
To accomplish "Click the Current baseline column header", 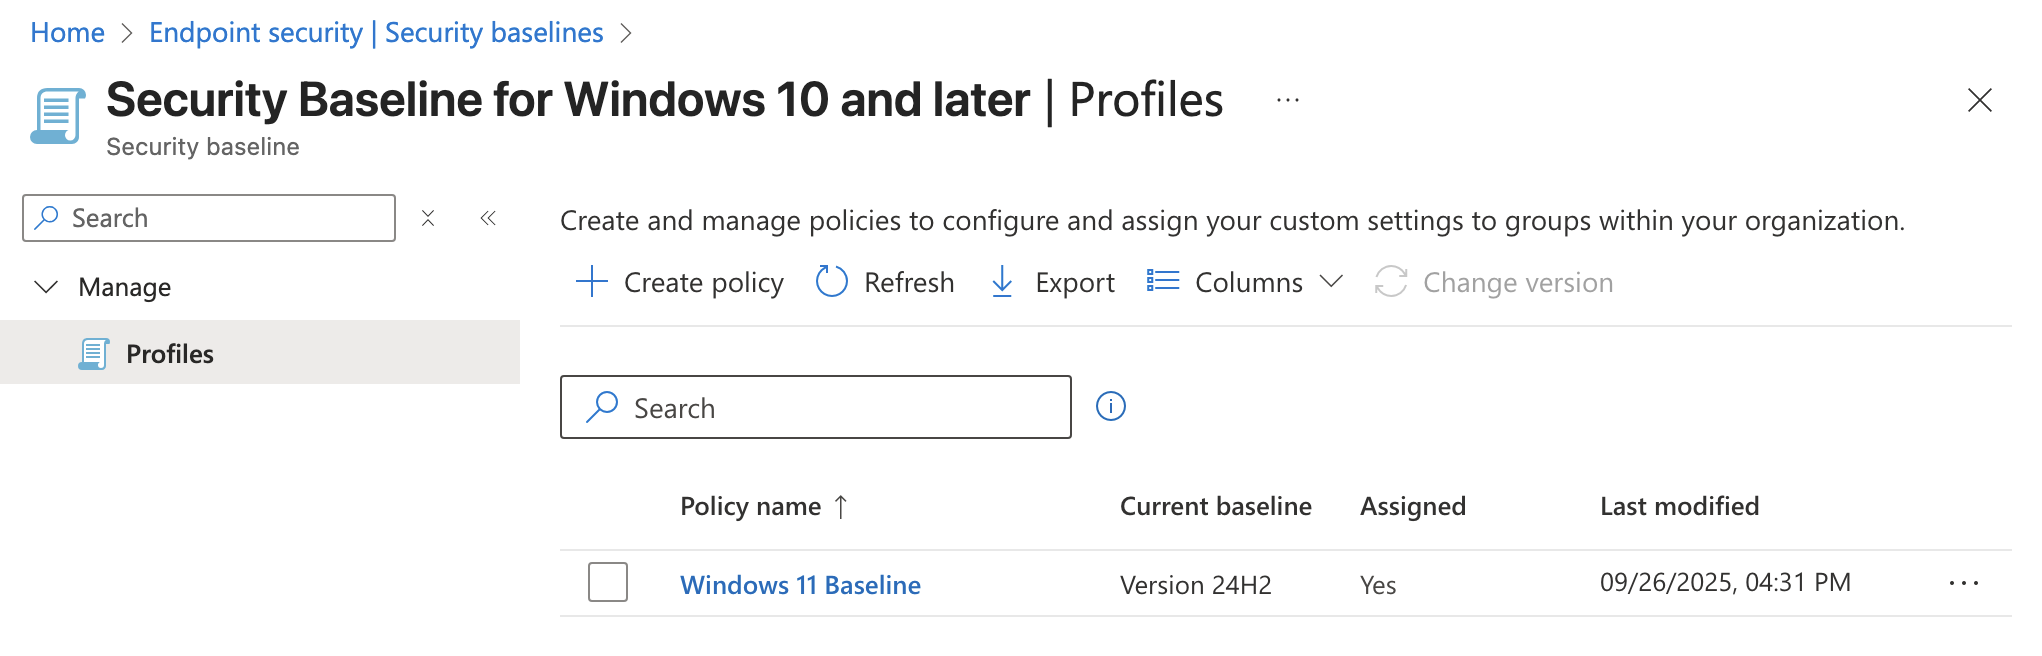I will tap(1215, 506).
